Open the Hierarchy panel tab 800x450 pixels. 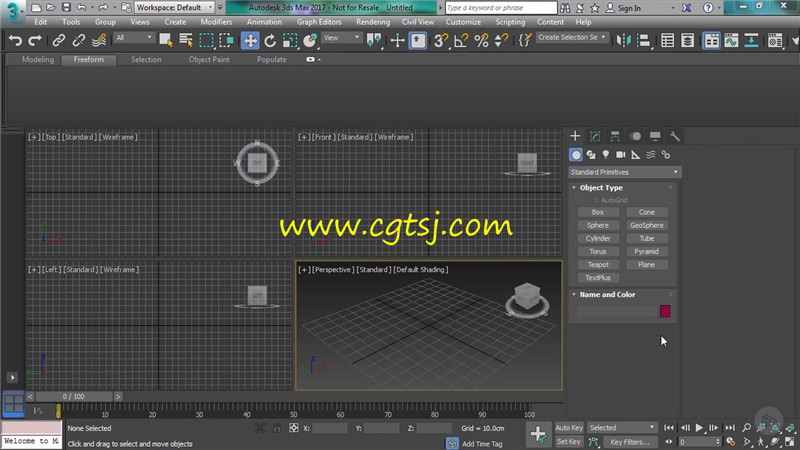click(x=615, y=136)
